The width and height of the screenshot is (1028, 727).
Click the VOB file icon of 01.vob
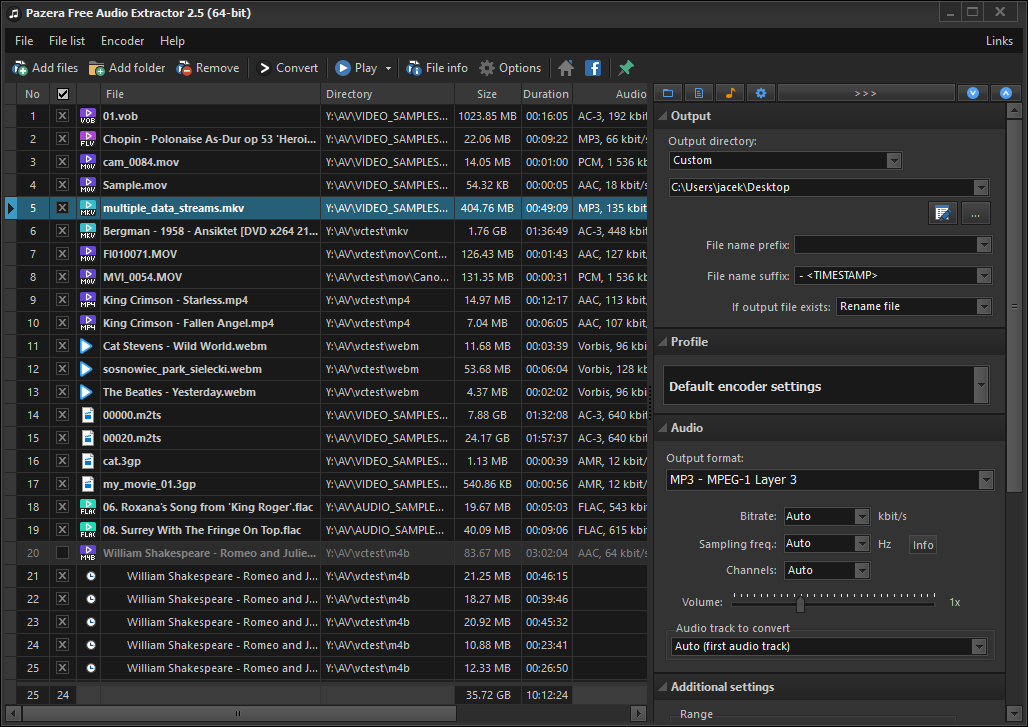click(x=88, y=116)
